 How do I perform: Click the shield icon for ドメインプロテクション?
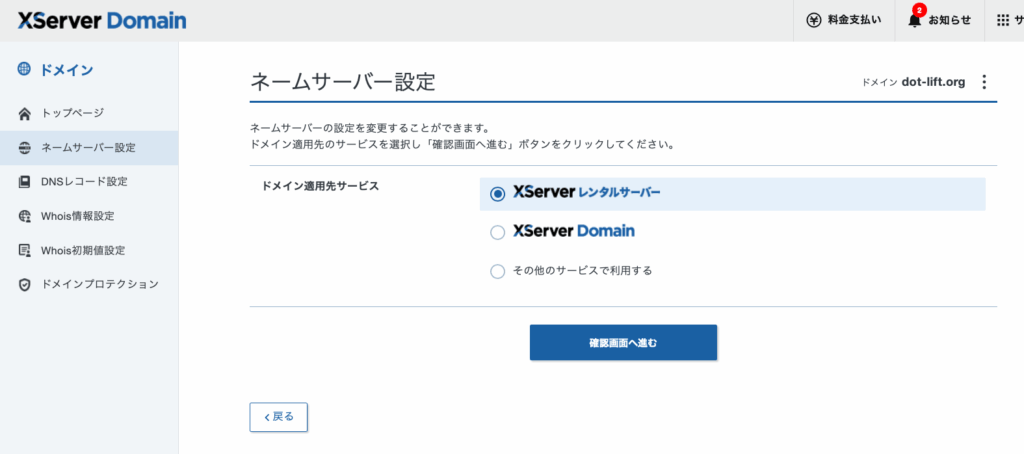(25, 285)
